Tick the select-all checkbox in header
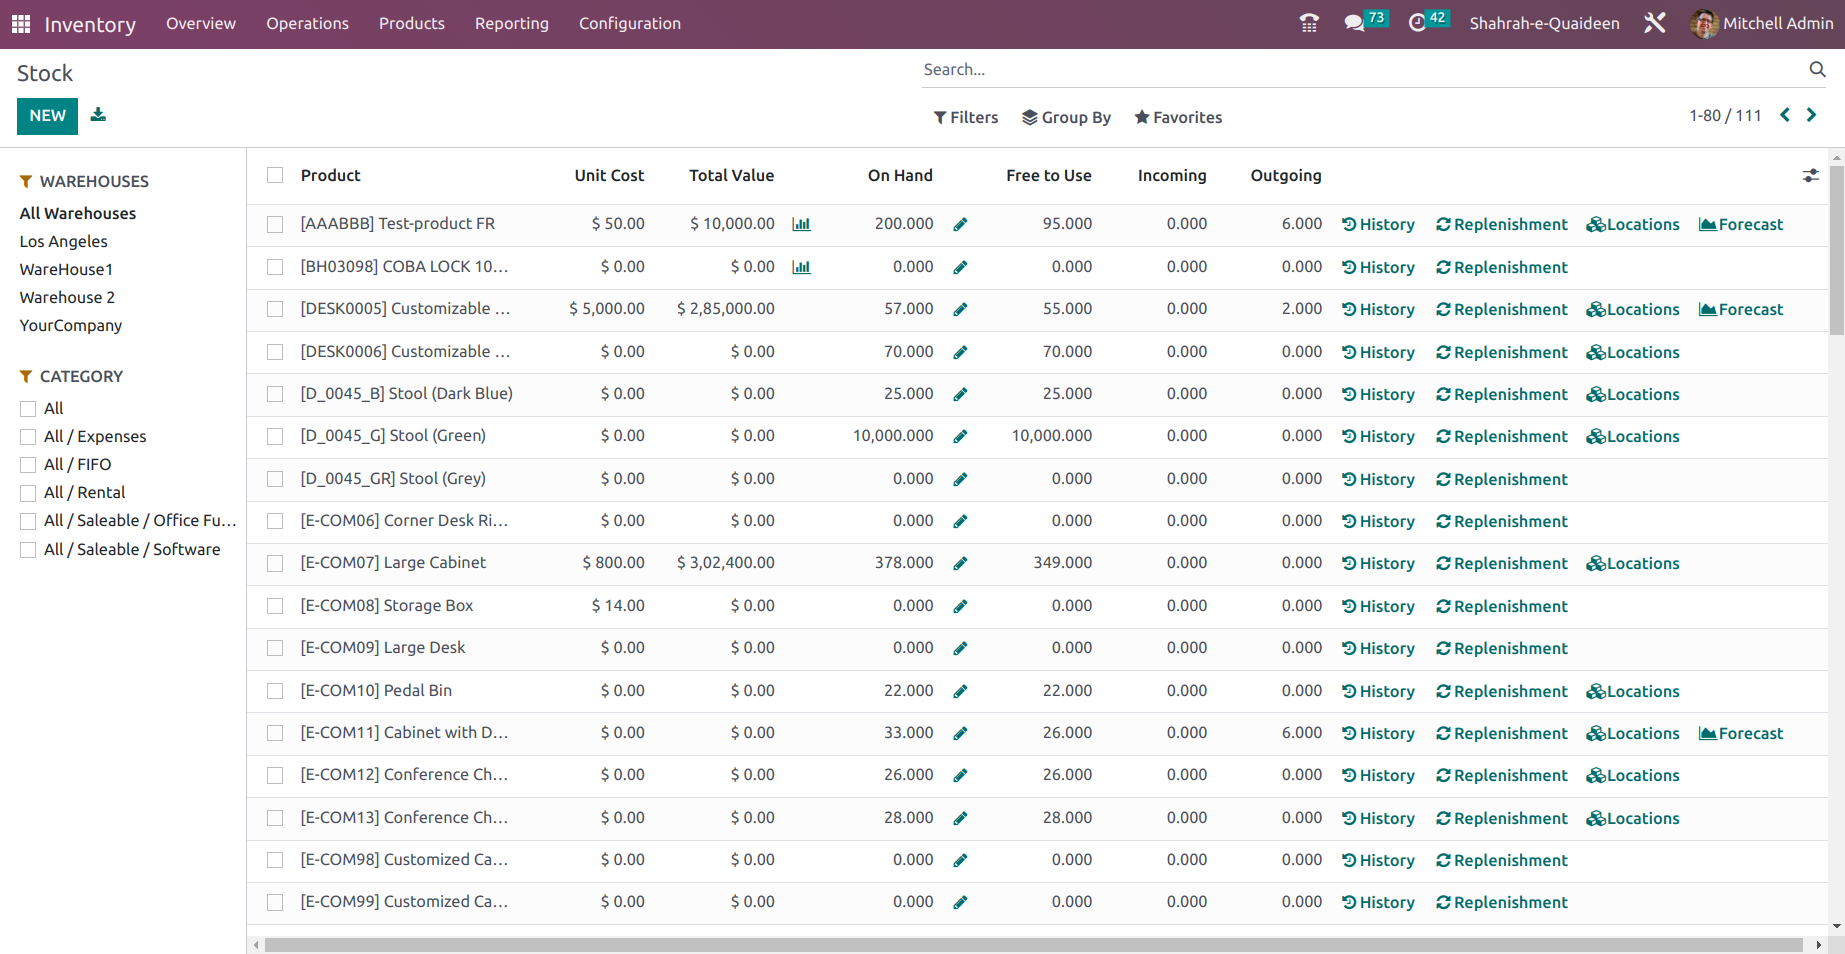Image resolution: width=1845 pixels, height=954 pixels. point(275,176)
